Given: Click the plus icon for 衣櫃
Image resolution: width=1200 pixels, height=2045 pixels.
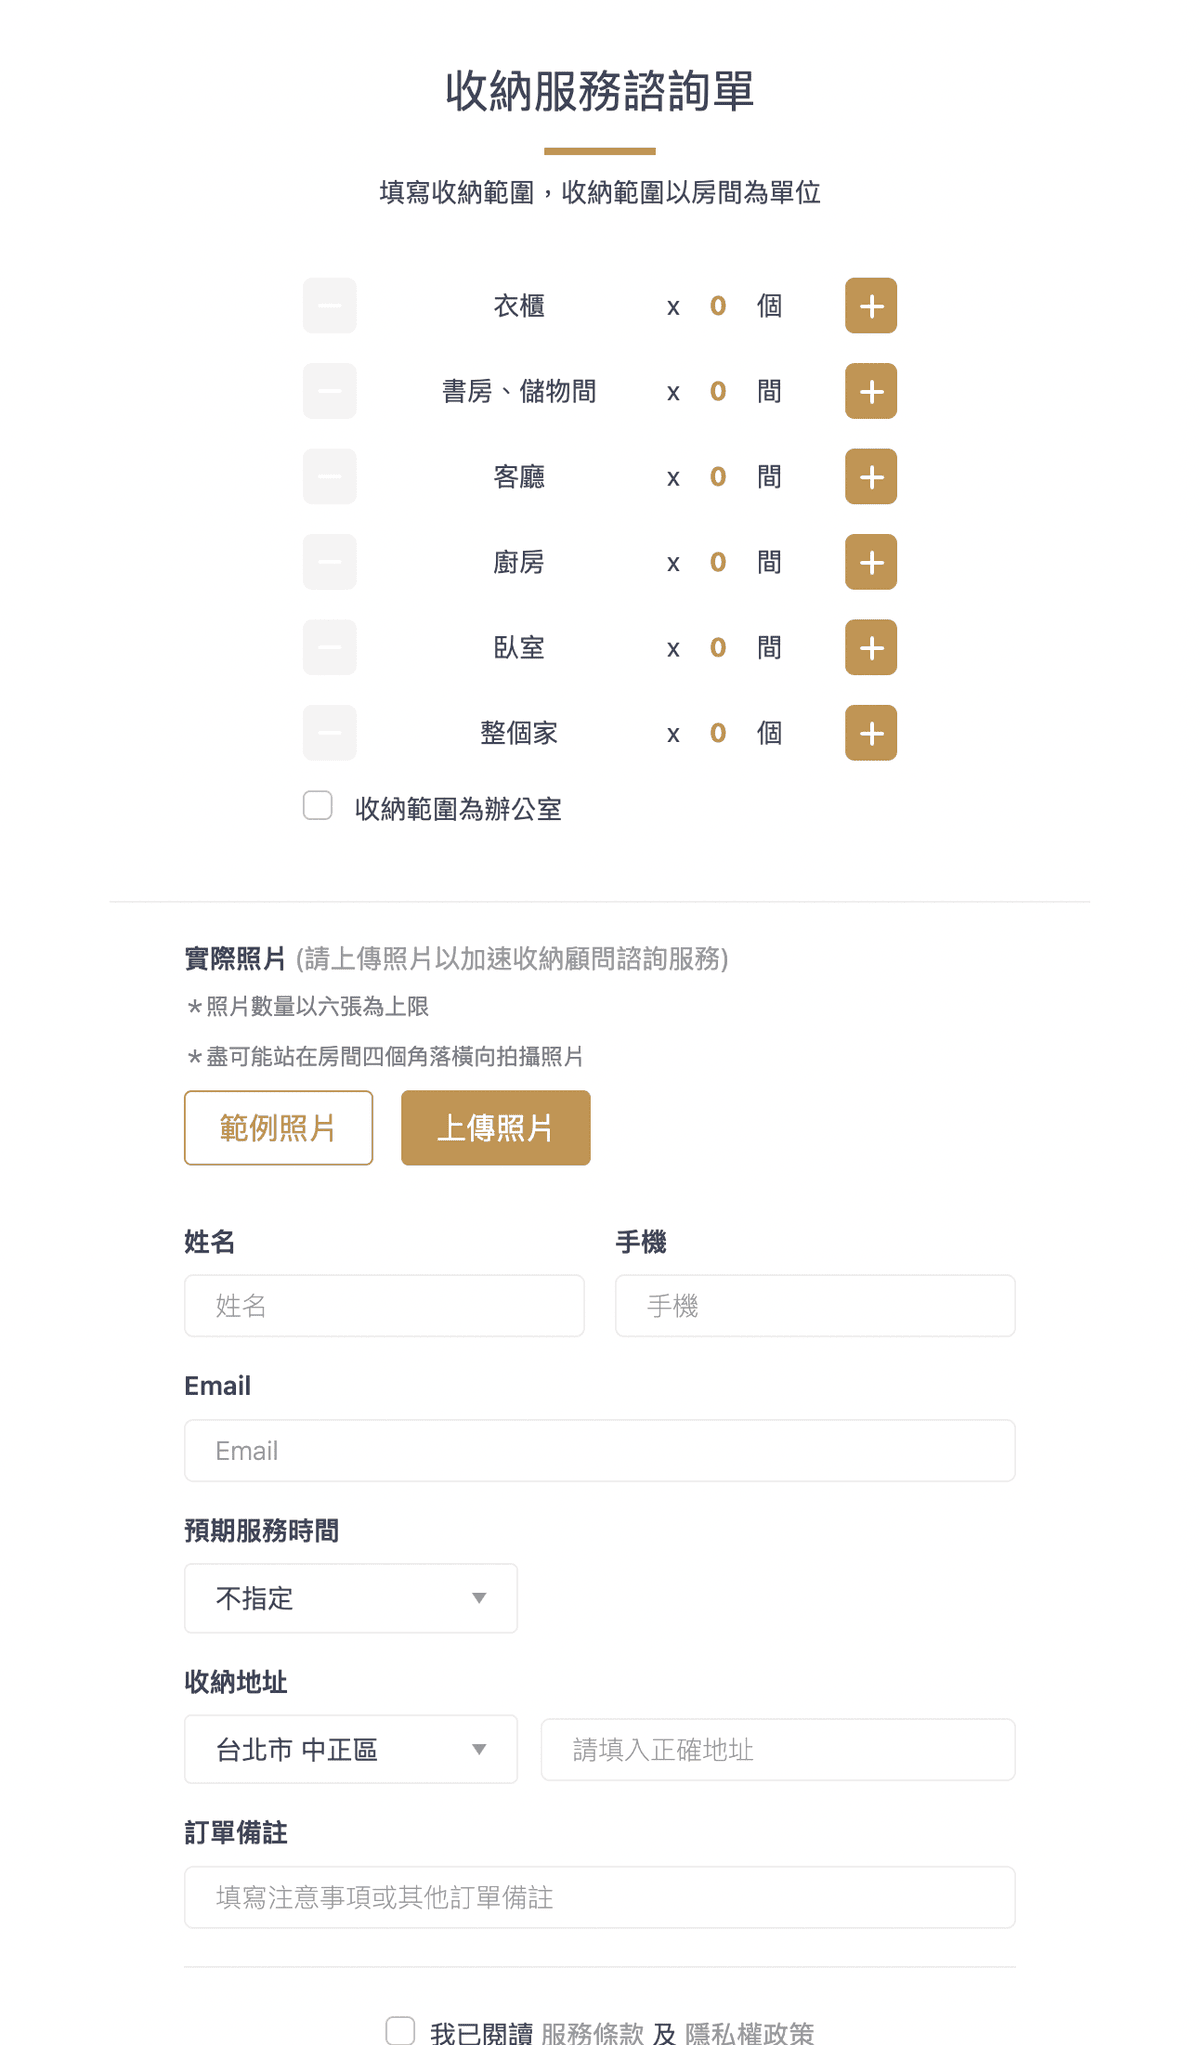Looking at the screenshot, I should [870, 306].
